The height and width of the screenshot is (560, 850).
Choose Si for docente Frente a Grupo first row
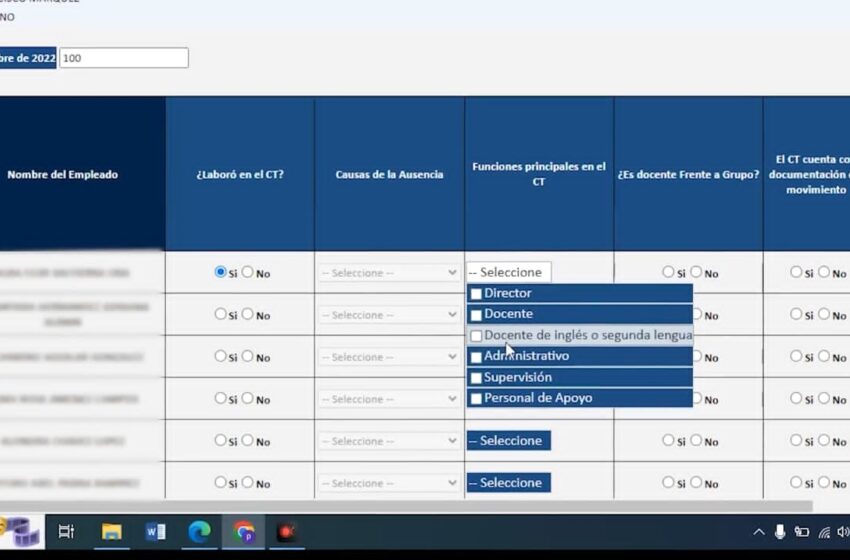(668, 272)
